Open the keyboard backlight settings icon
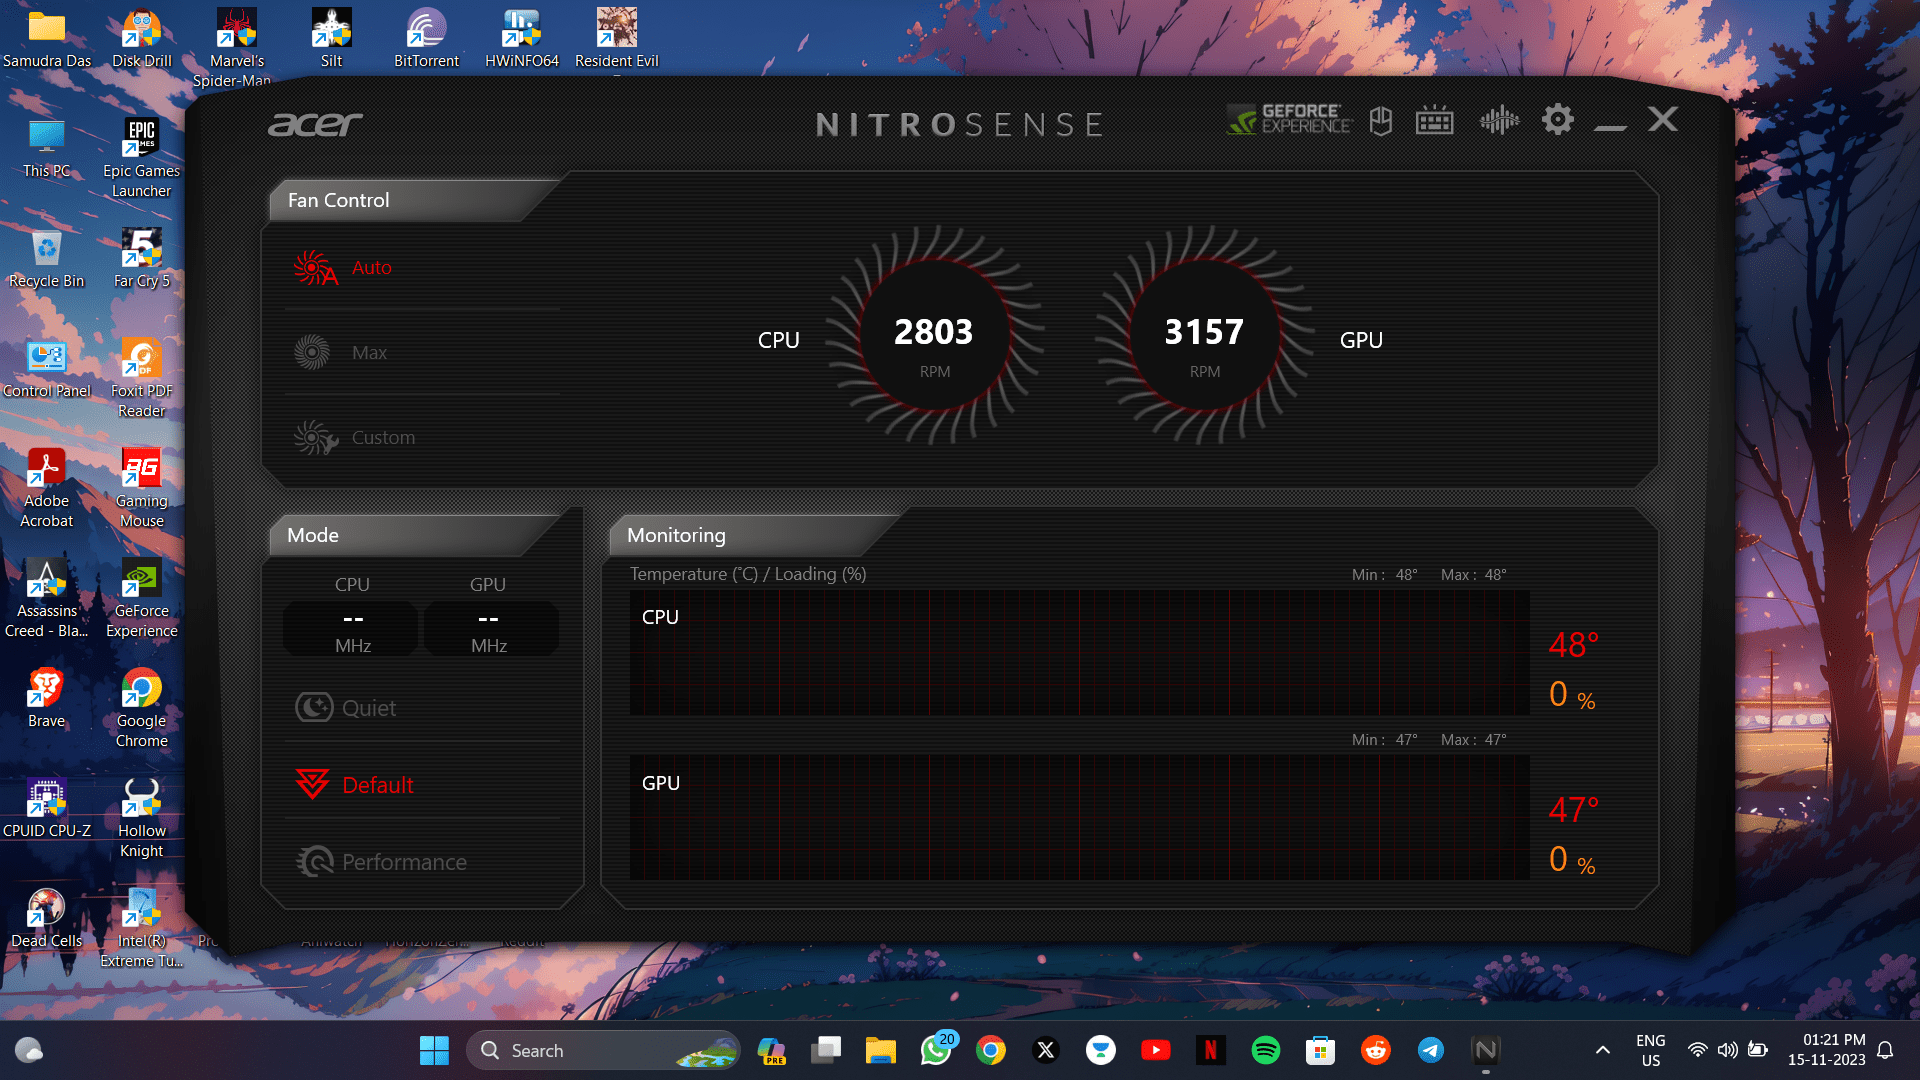This screenshot has width=1920, height=1080. click(1434, 120)
